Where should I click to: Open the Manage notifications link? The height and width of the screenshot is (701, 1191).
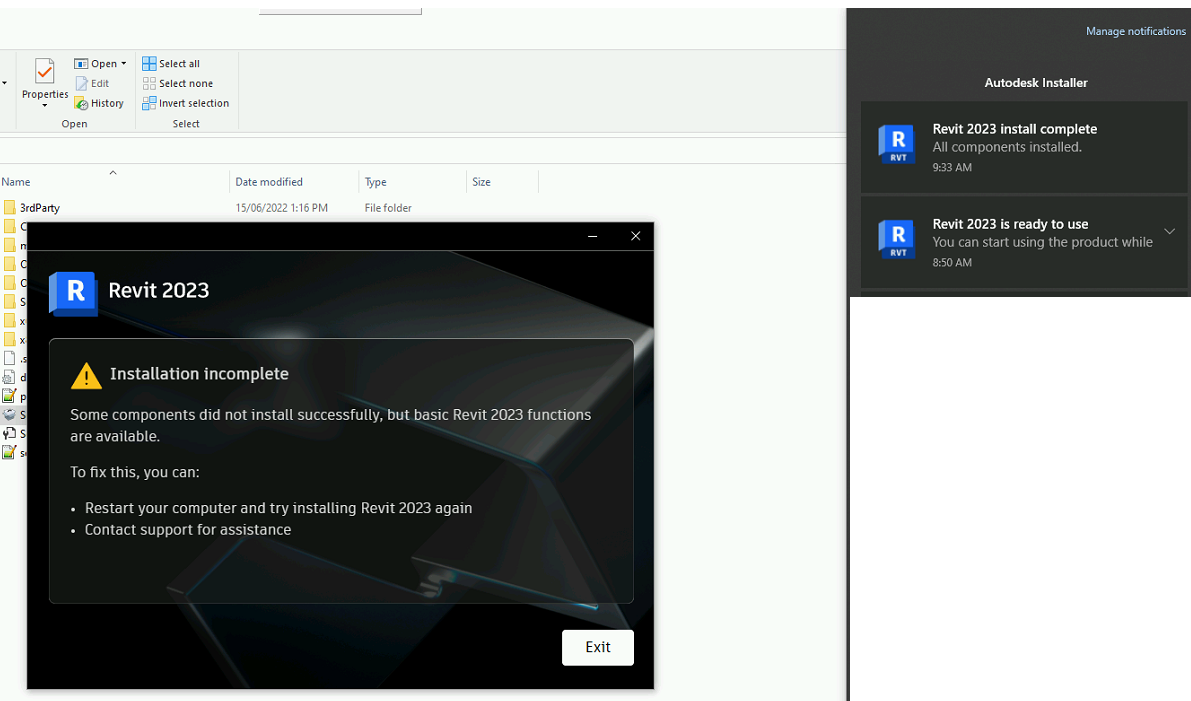[x=1136, y=31]
